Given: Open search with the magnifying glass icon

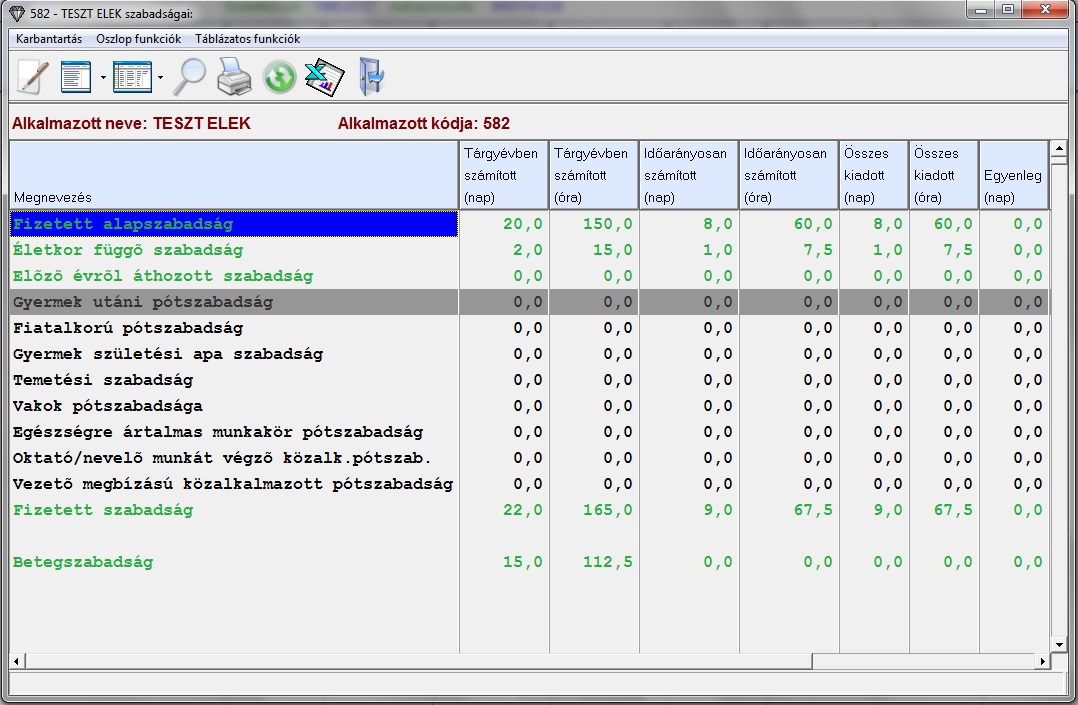Looking at the screenshot, I should [188, 77].
